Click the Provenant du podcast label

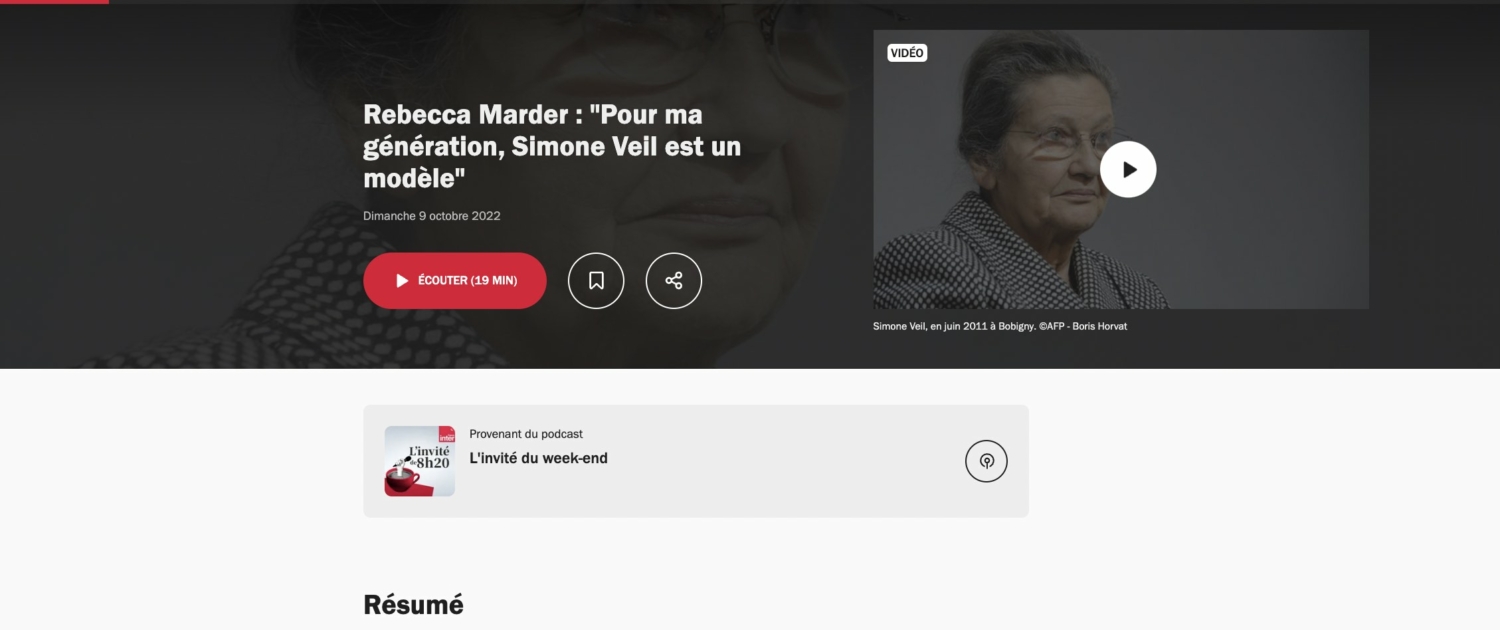(526, 434)
